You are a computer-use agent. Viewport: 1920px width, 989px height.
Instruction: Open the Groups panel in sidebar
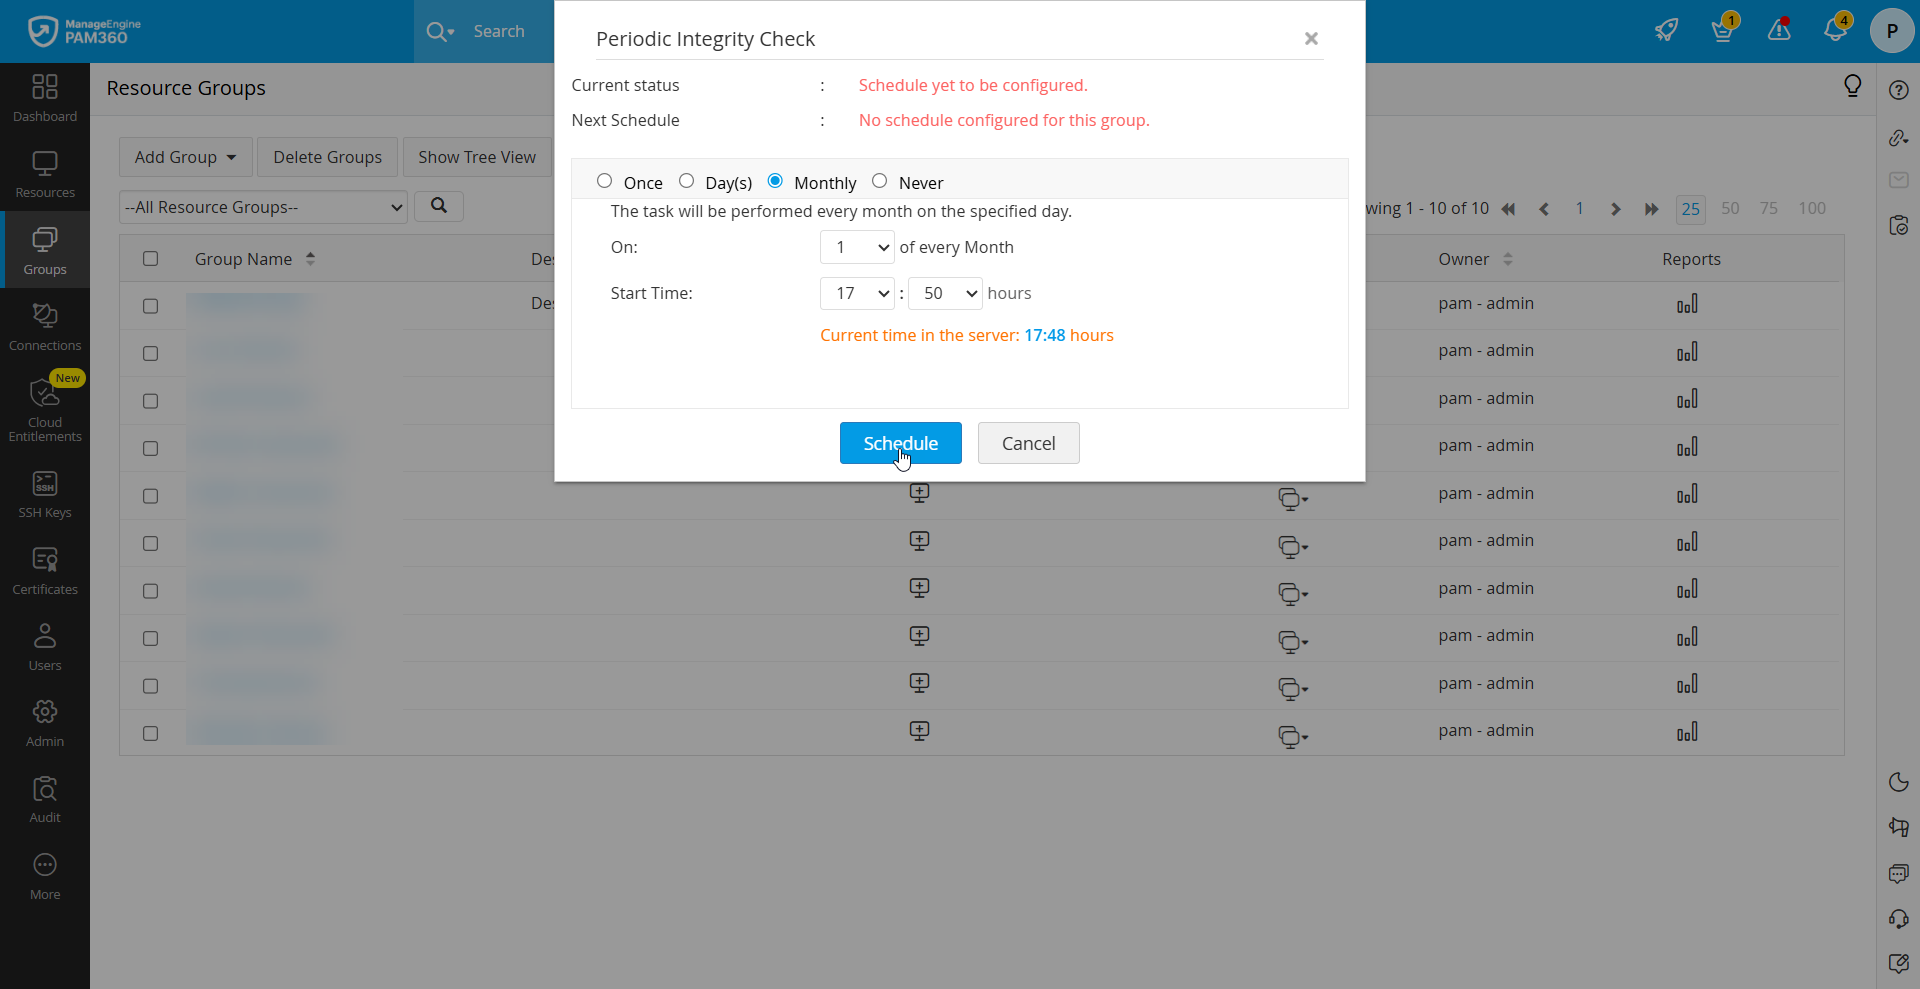point(44,249)
